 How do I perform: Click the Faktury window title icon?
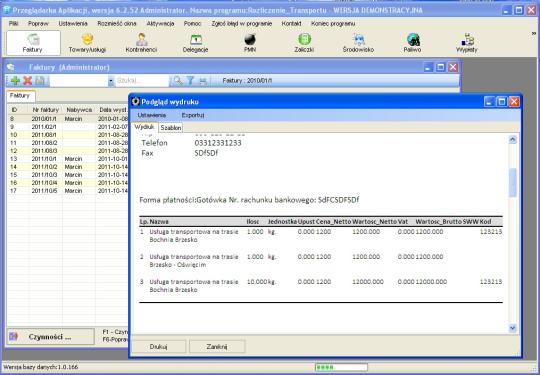(x=11, y=67)
